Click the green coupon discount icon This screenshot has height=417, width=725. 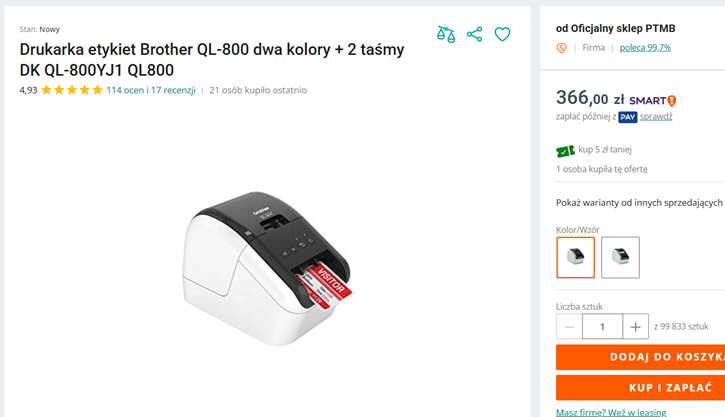[565, 151]
